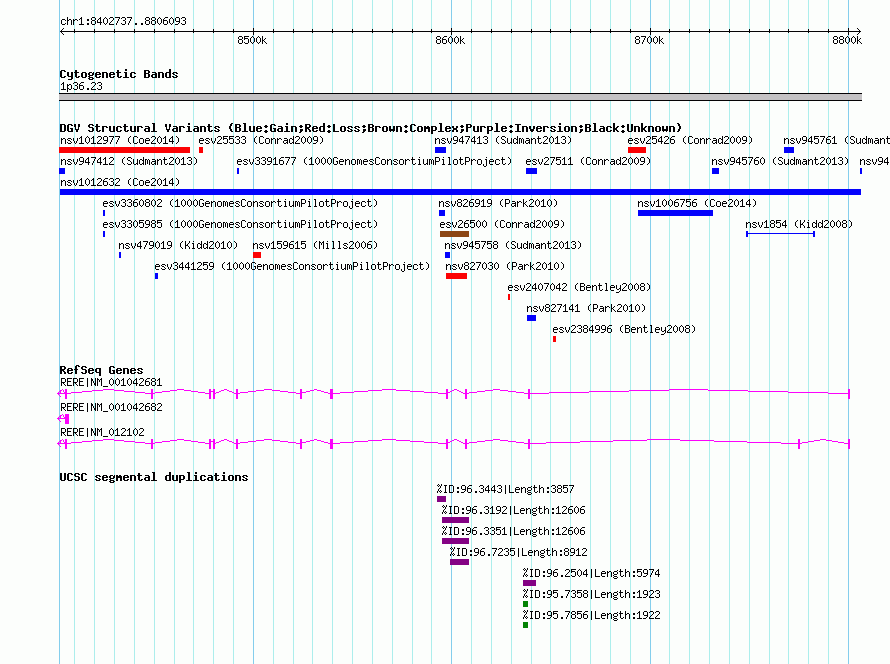Click the chr1:8402737..8806093 coordinates label
This screenshot has height=664, width=890.
(123, 22)
